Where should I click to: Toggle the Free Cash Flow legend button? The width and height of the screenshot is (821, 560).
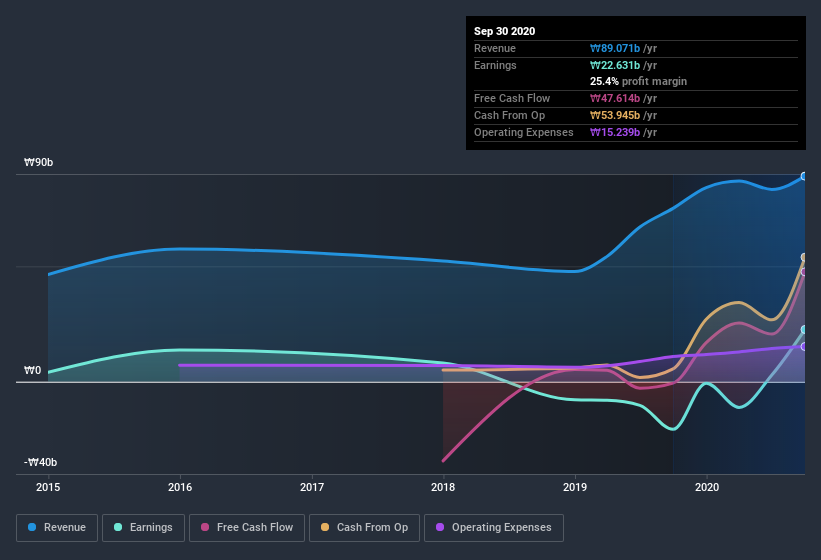click(247, 528)
